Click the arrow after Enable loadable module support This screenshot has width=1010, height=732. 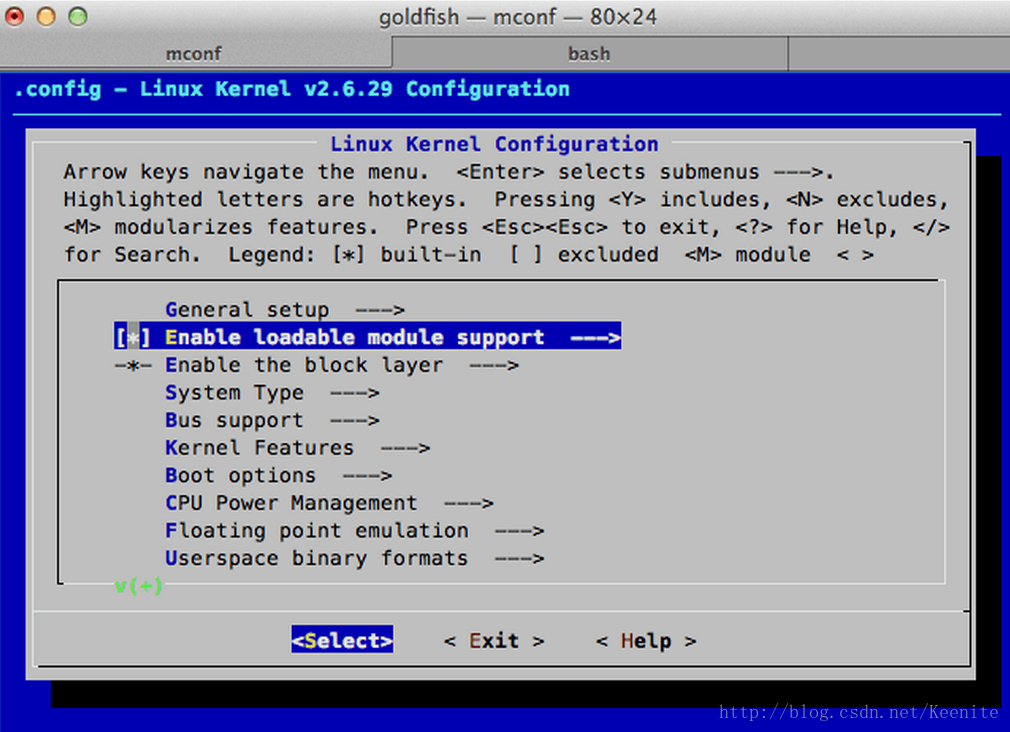click(595, 338)
